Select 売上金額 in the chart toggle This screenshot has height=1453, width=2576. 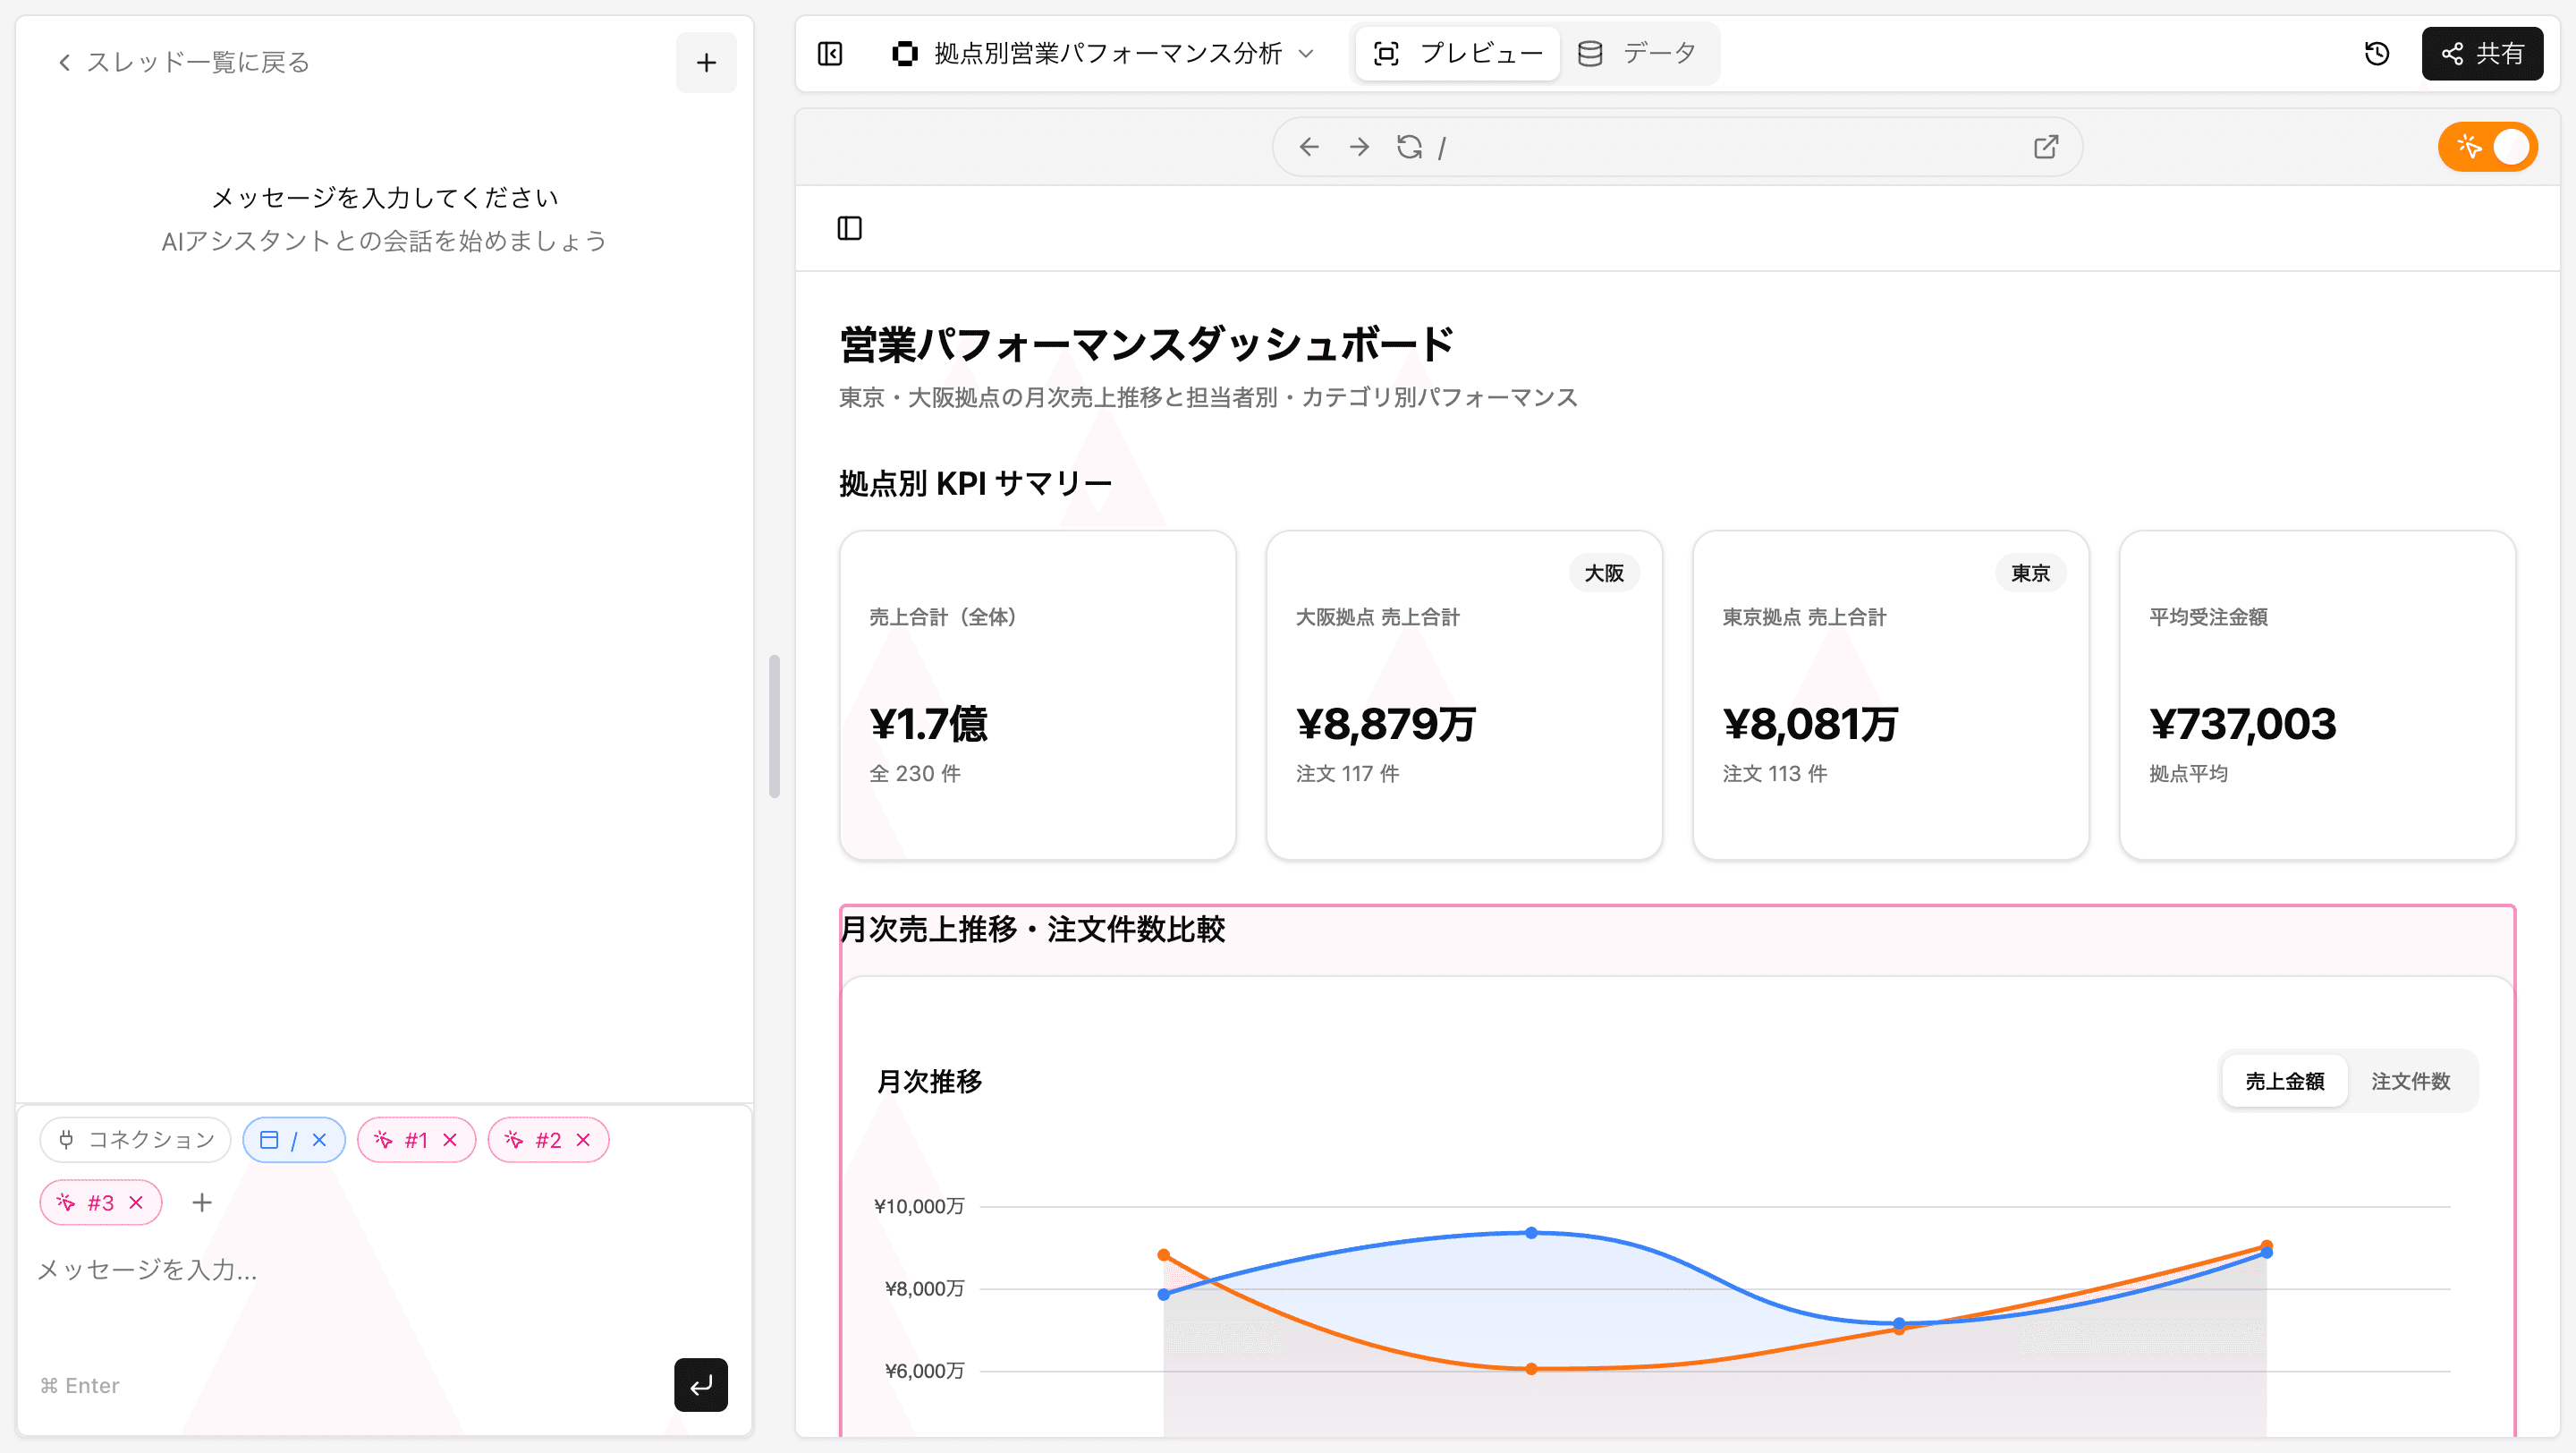(x=2285, y=1081)
